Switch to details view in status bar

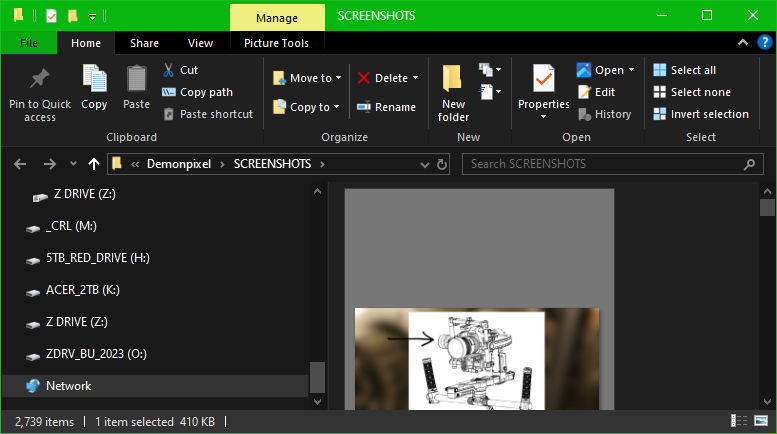pos(738,422)
